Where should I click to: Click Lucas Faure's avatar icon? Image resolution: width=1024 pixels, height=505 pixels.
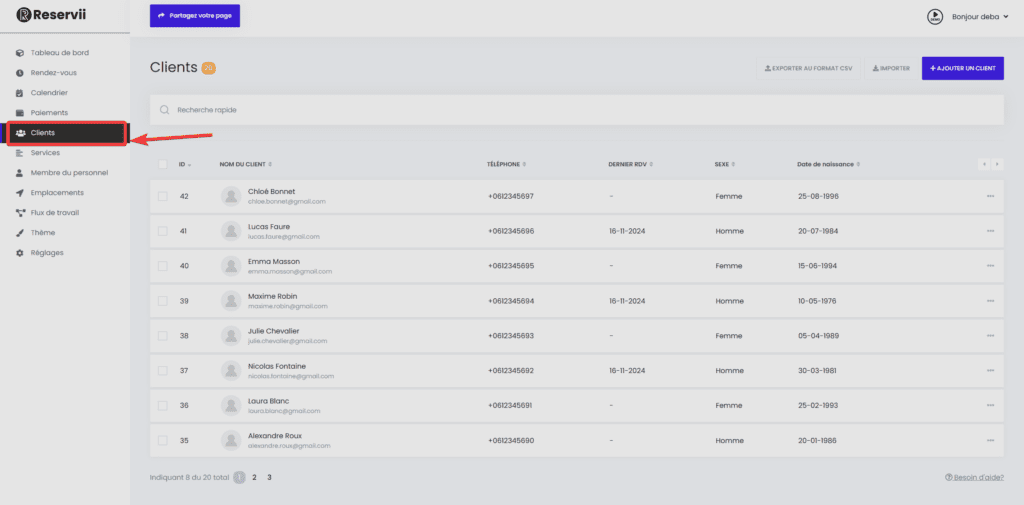(231, 231)
